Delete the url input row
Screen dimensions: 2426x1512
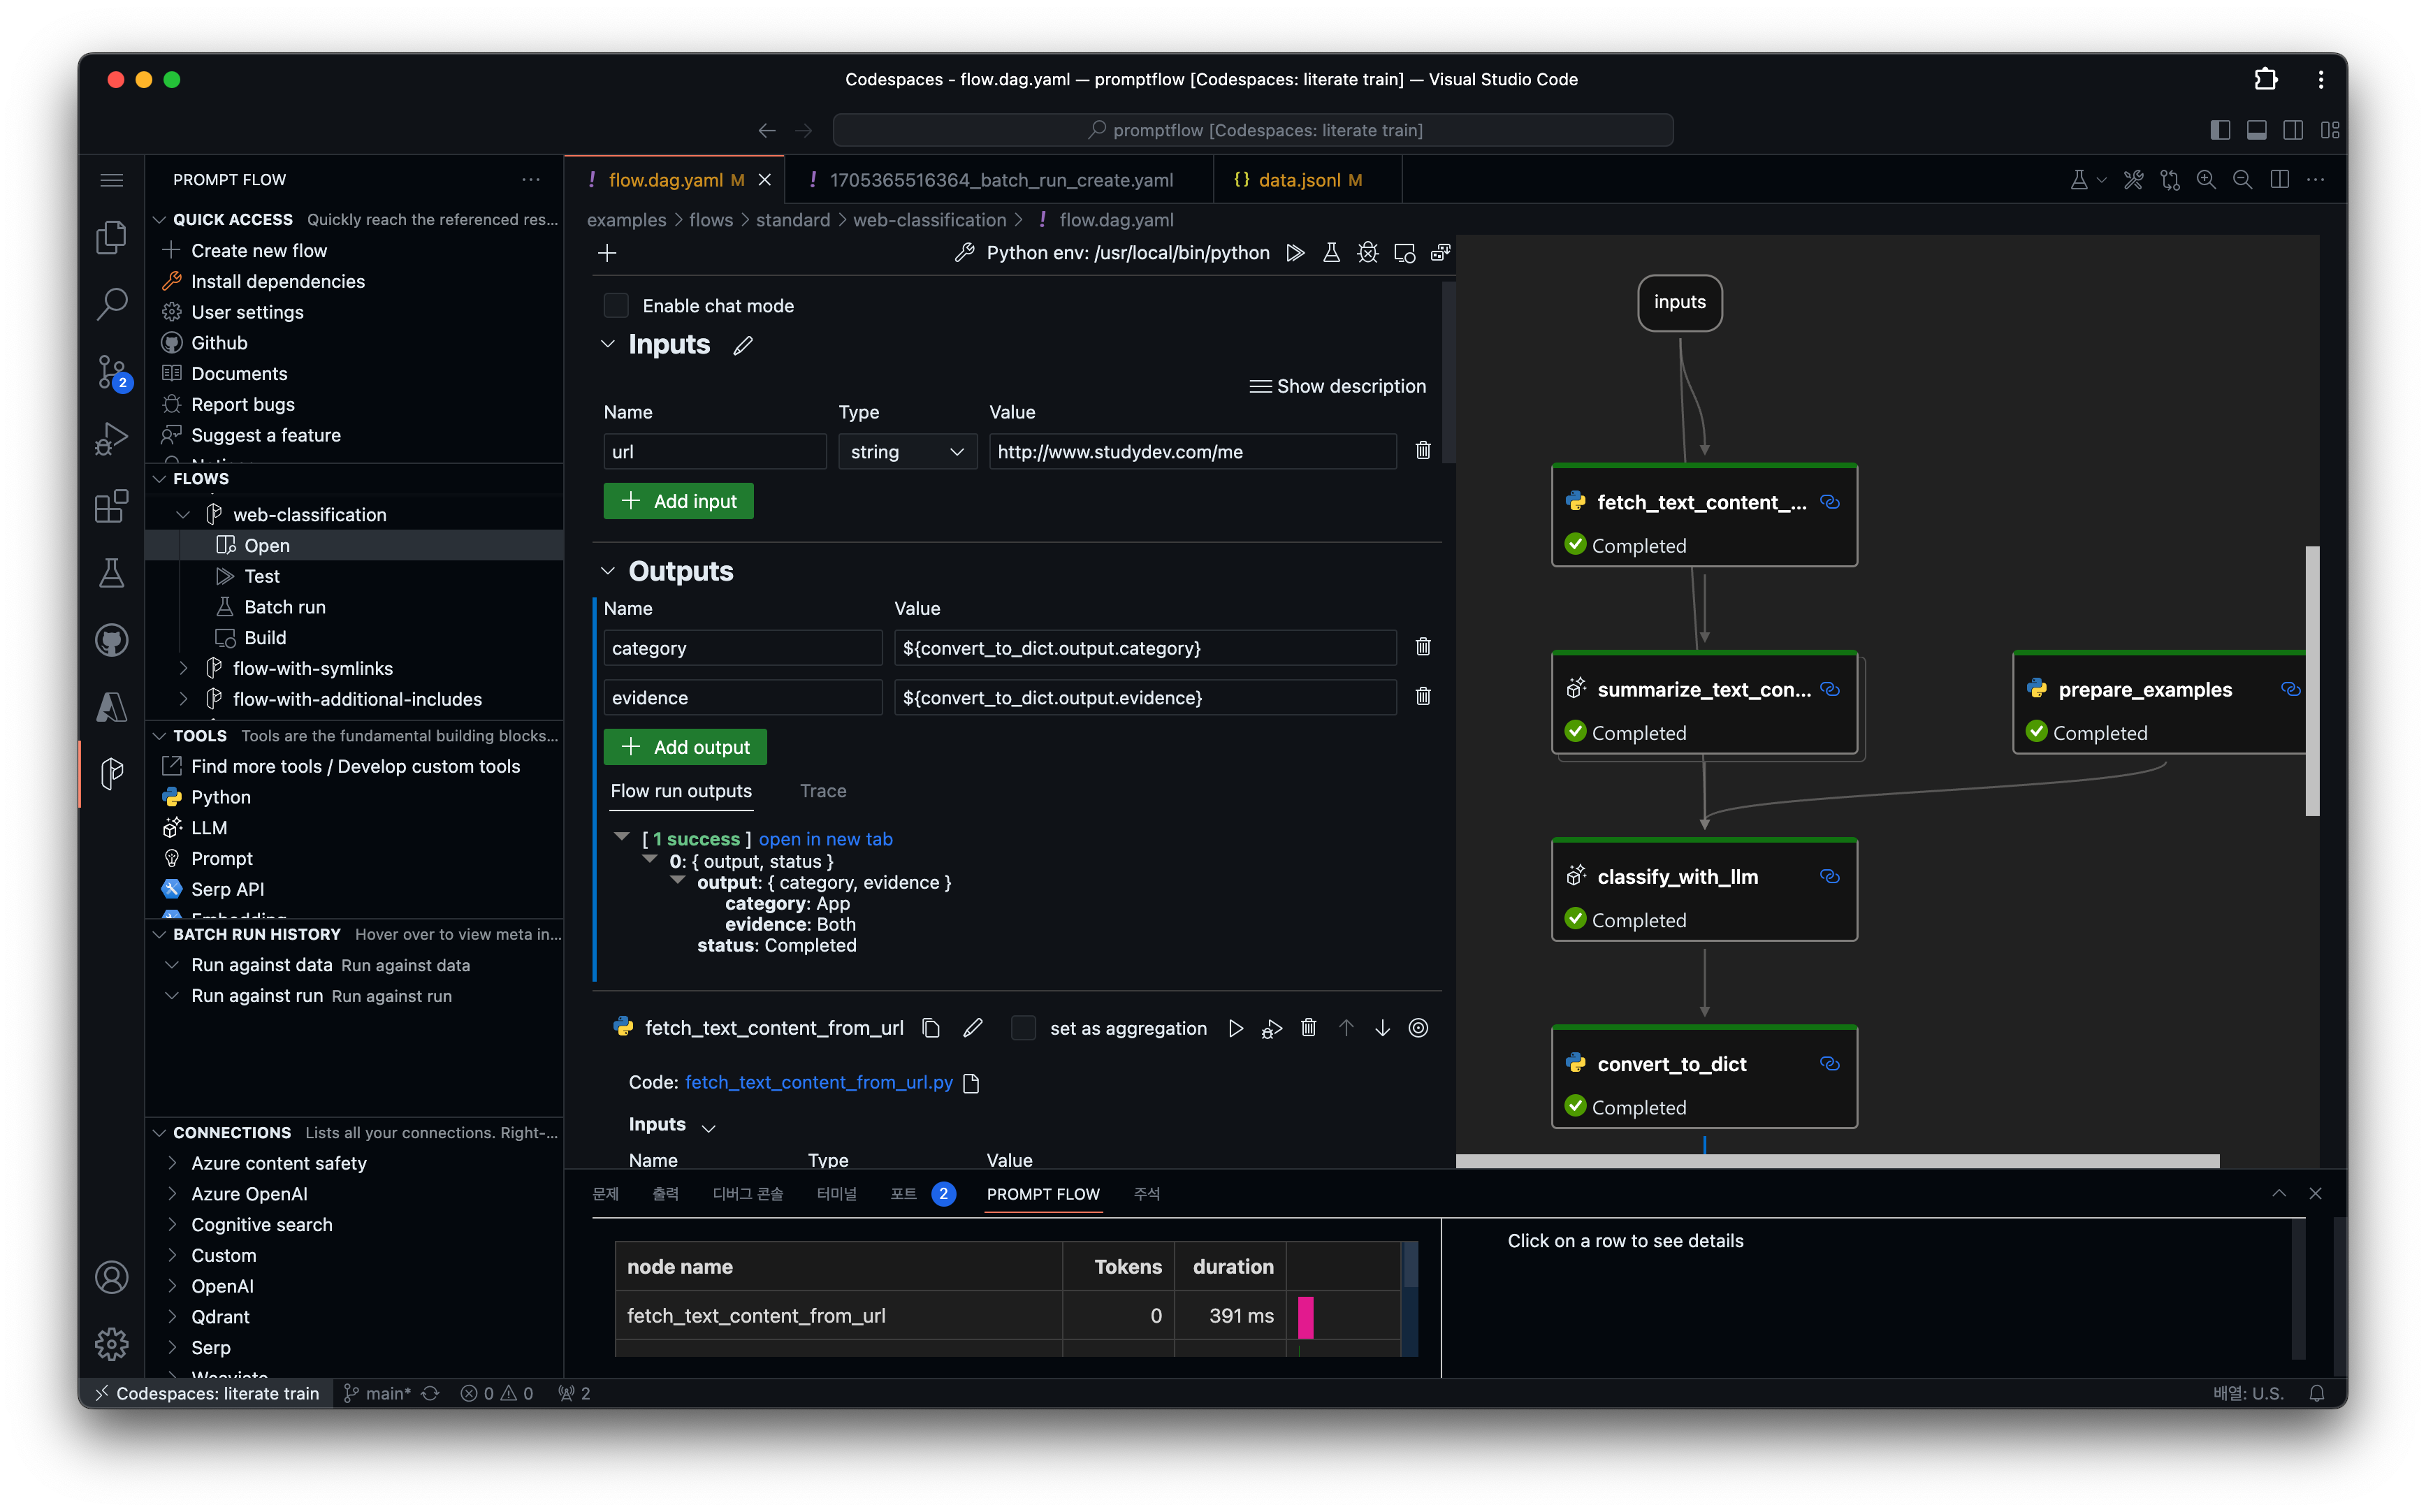point(1423,451)
